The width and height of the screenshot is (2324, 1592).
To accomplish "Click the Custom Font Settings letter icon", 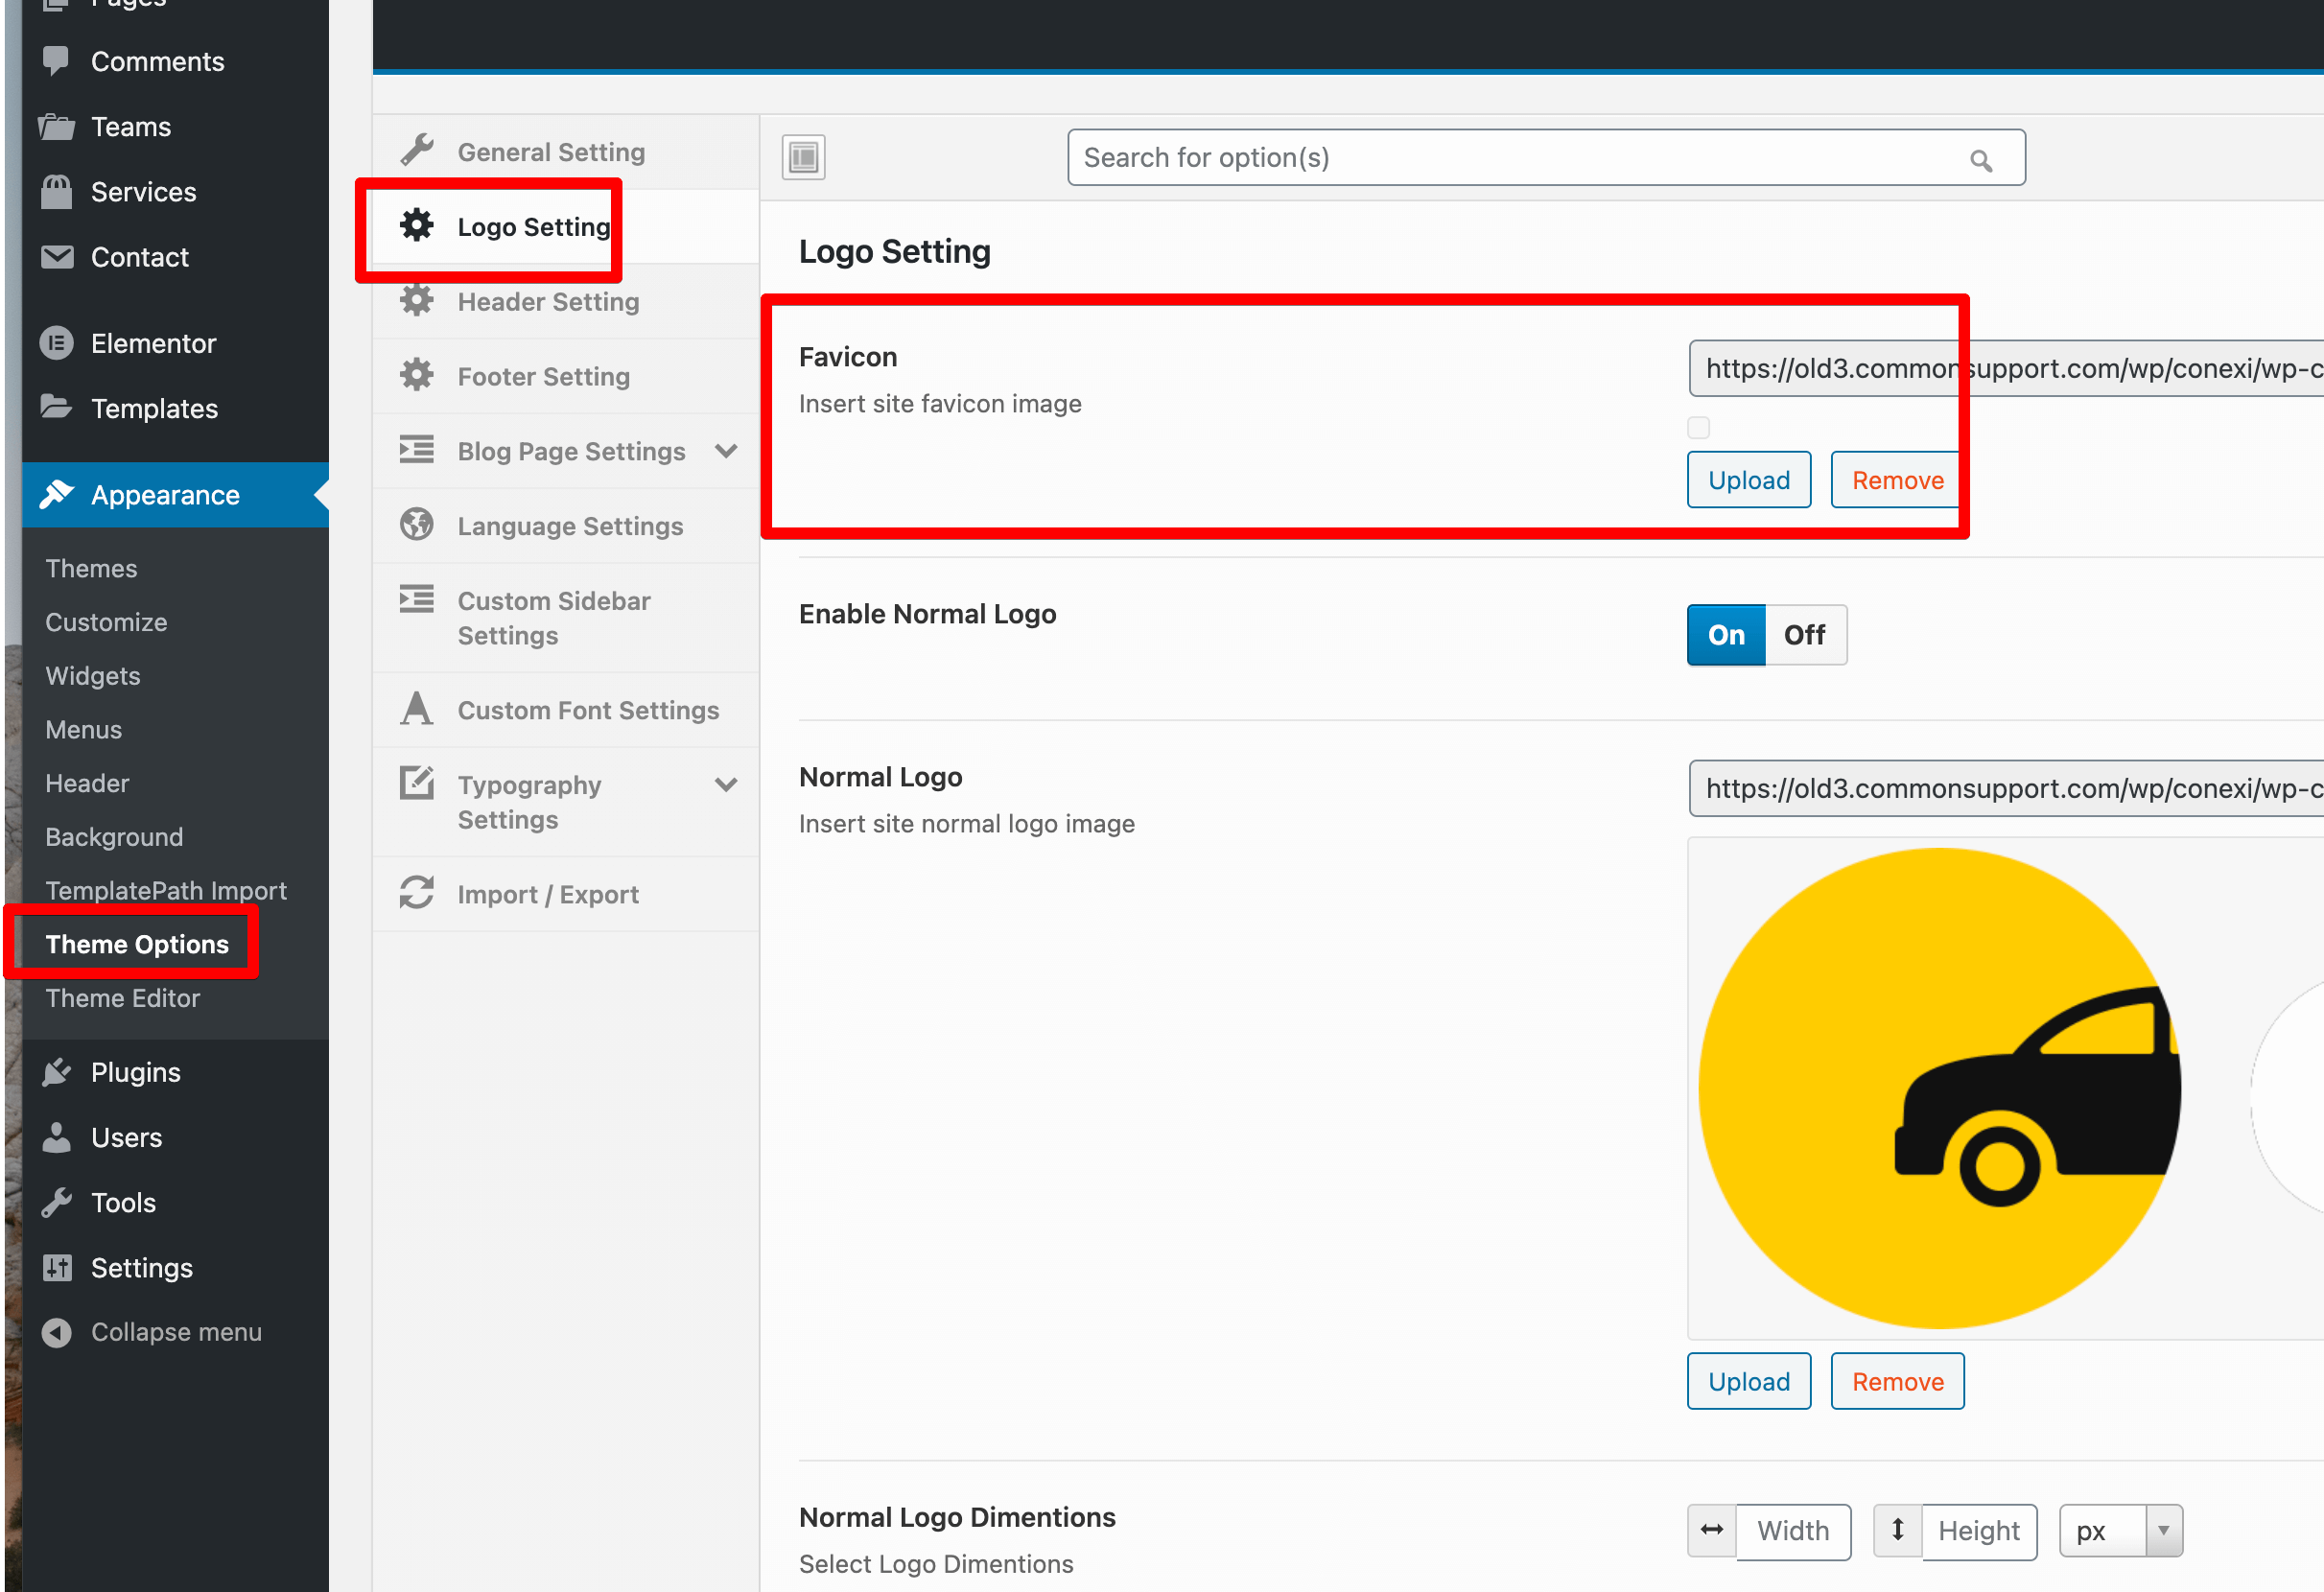I will tap(416, 709).
